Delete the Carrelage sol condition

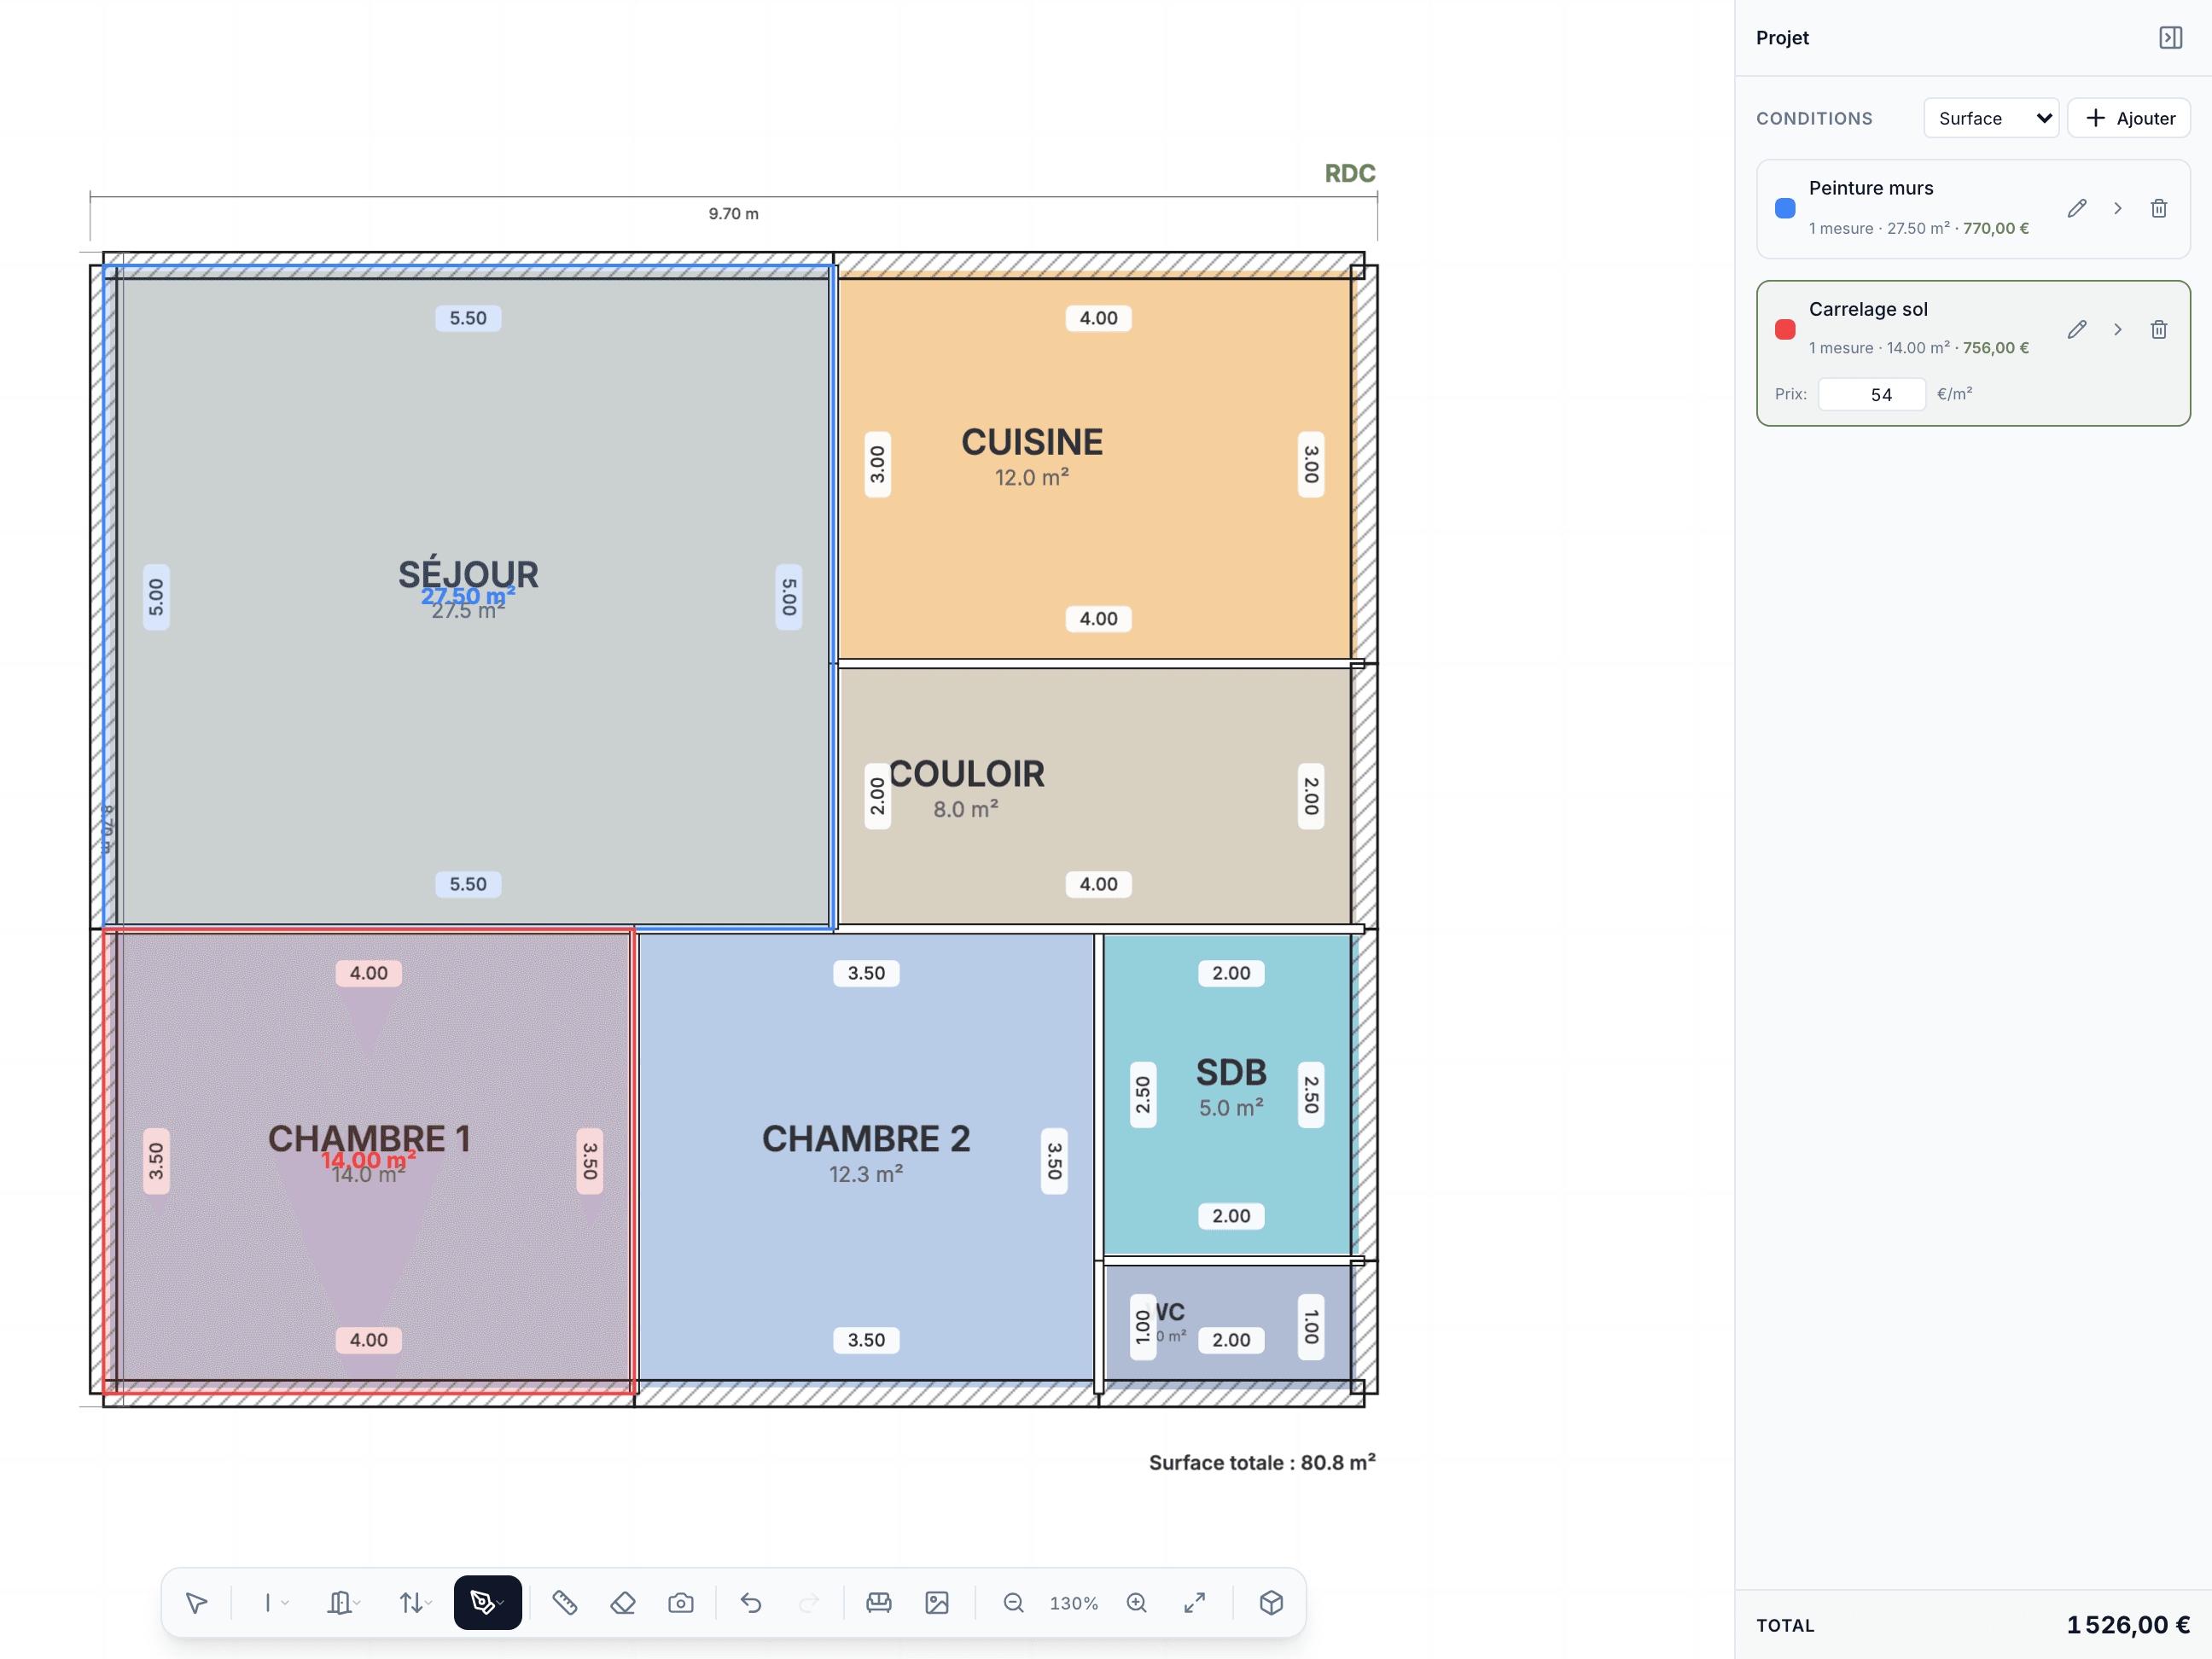pos(2159,330)
